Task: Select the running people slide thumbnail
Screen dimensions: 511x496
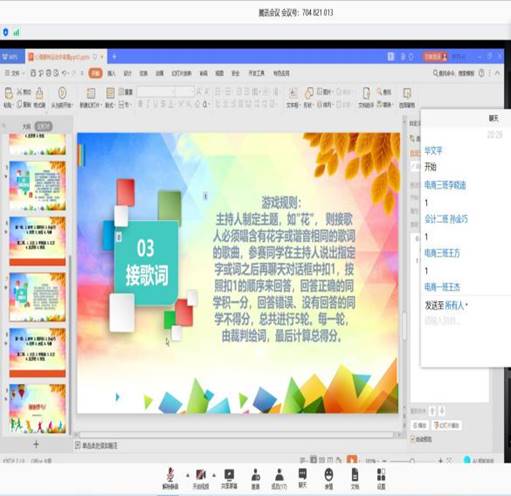Action: click(37, 408)
